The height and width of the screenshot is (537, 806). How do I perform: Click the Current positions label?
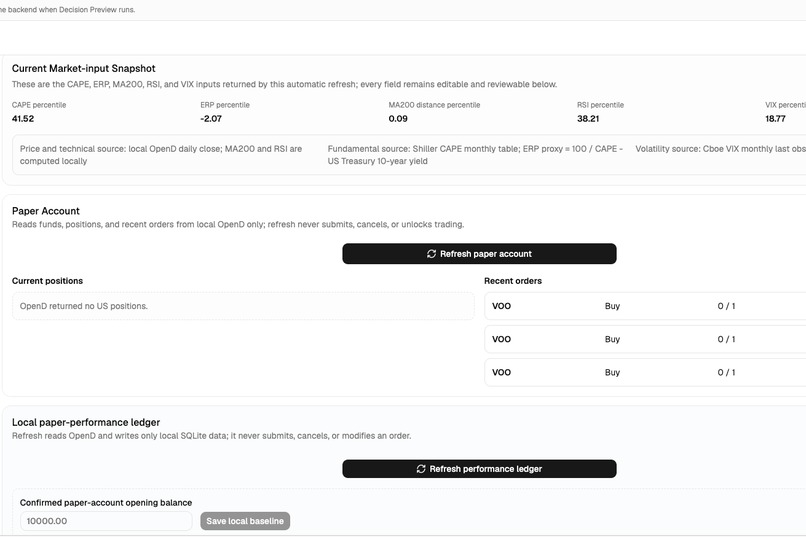click(x=47, y=281)
